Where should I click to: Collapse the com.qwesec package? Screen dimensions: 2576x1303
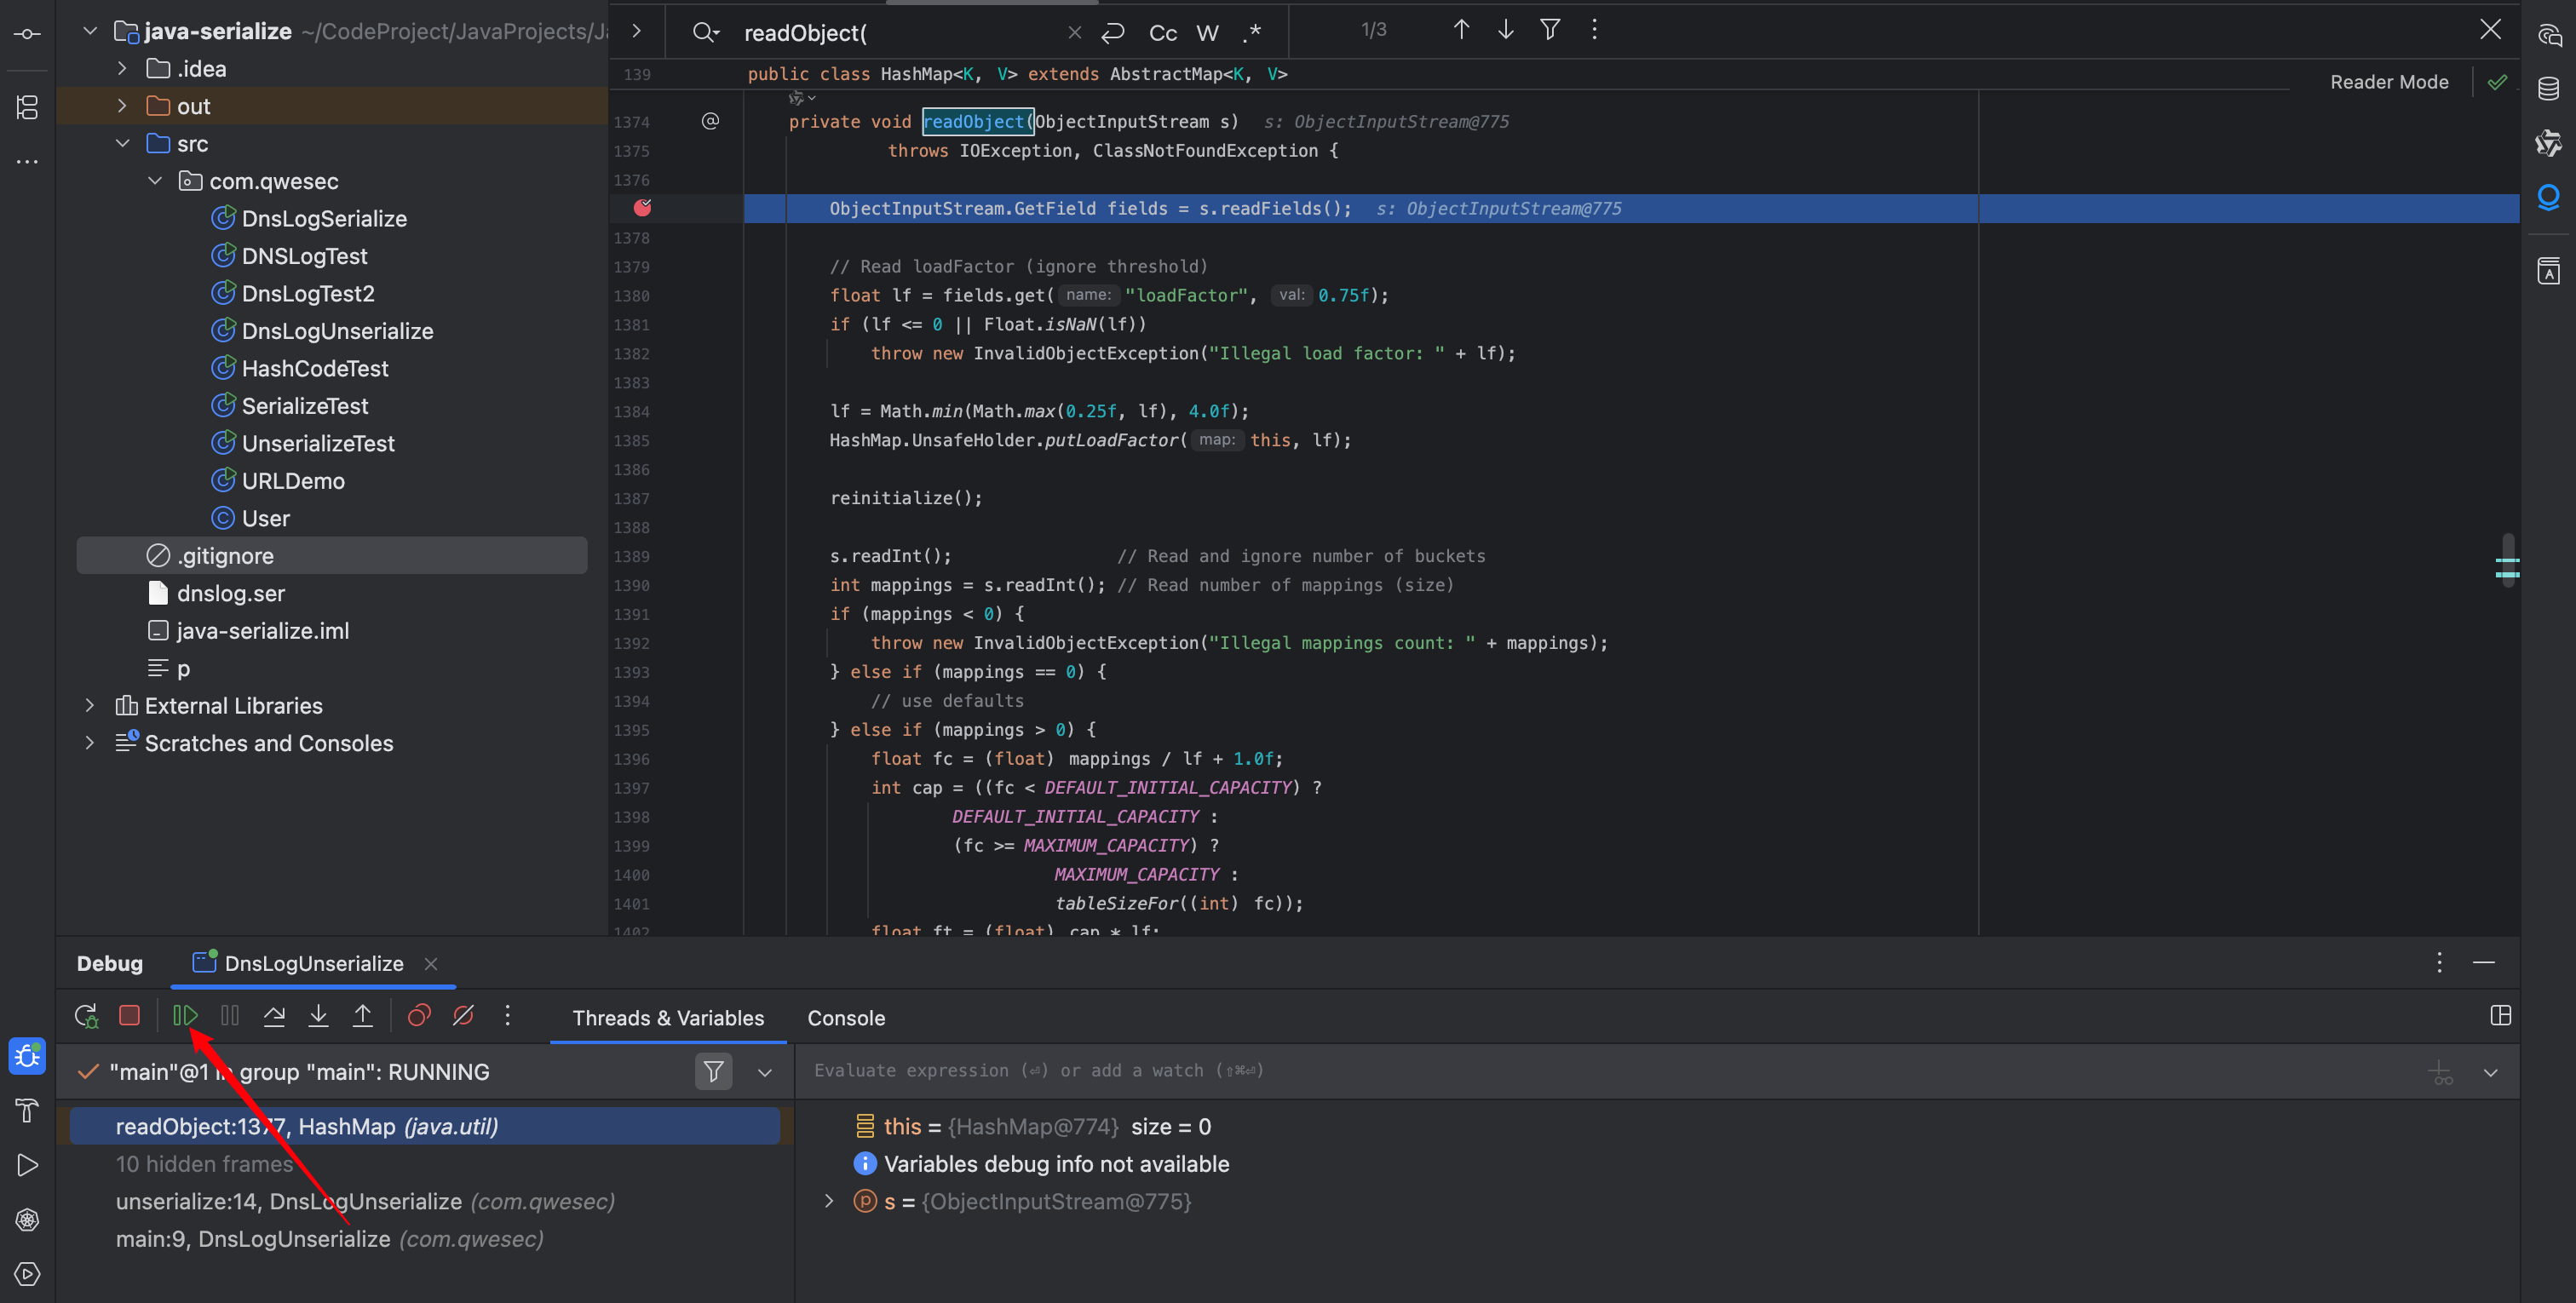click(x=155, y=181)
